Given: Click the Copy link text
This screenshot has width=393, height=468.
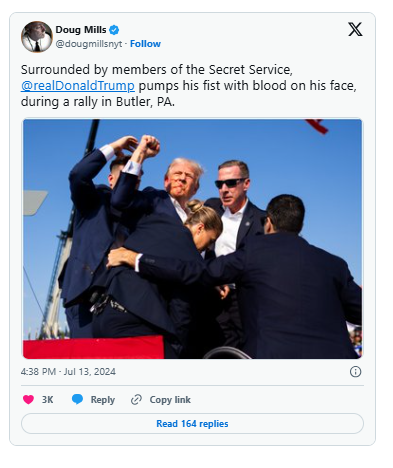Looking at the screenshot, I should coord(170,400).
